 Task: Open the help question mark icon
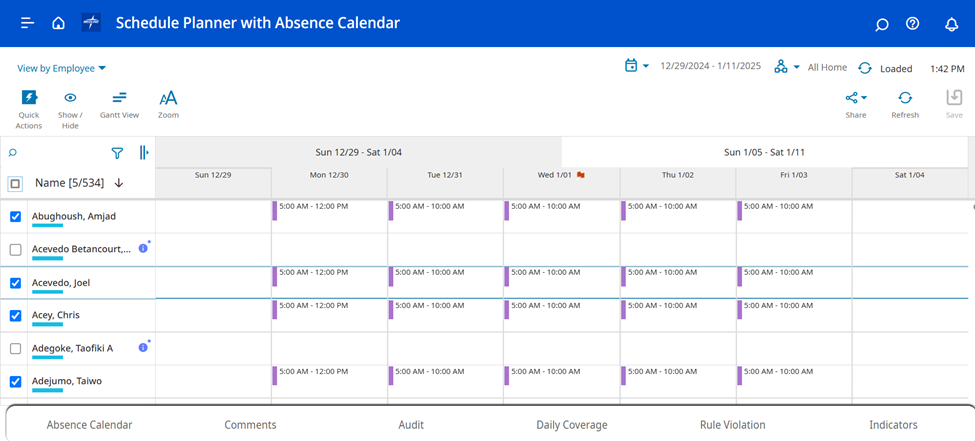point(912,24)
